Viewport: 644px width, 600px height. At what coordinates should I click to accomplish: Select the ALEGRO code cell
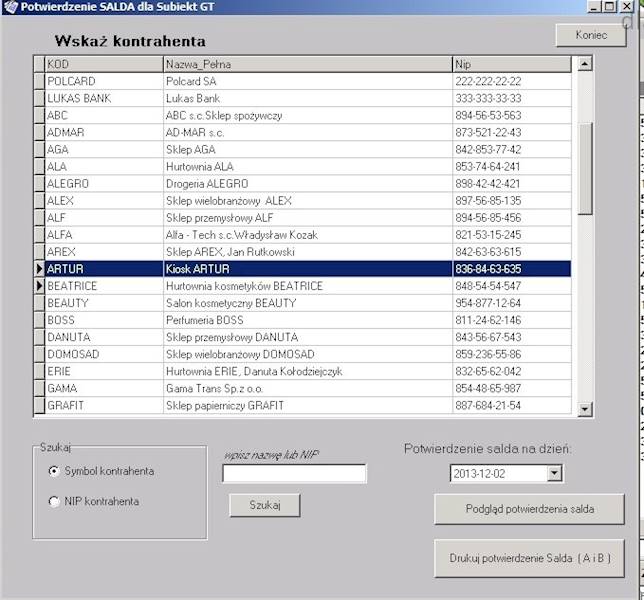pos(104,184)
